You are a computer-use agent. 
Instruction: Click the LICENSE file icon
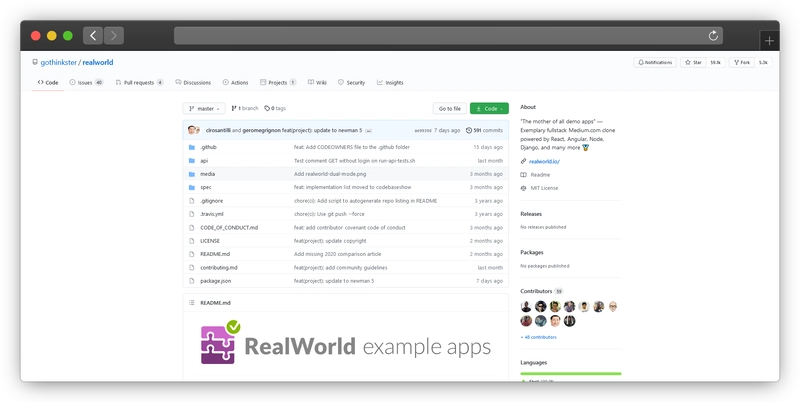pyautogui.click(x=192, y=241)
